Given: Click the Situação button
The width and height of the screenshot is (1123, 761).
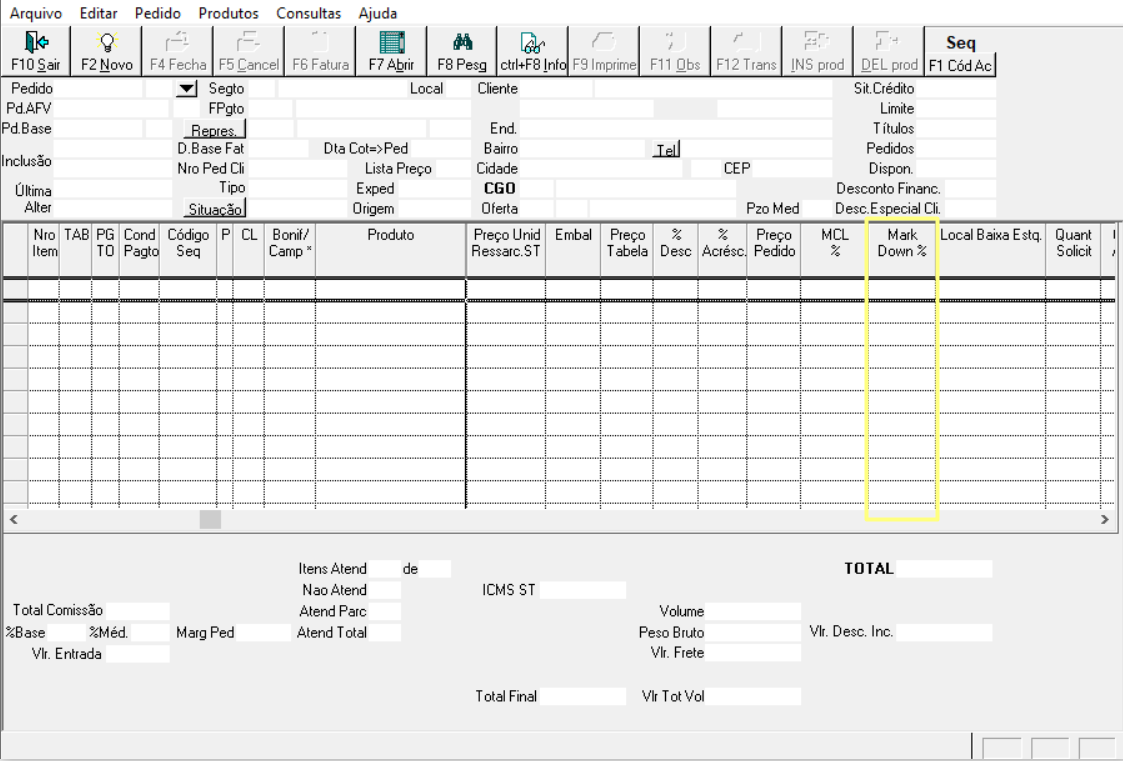Looking at the screenshot, I should [x=214, y=208].
